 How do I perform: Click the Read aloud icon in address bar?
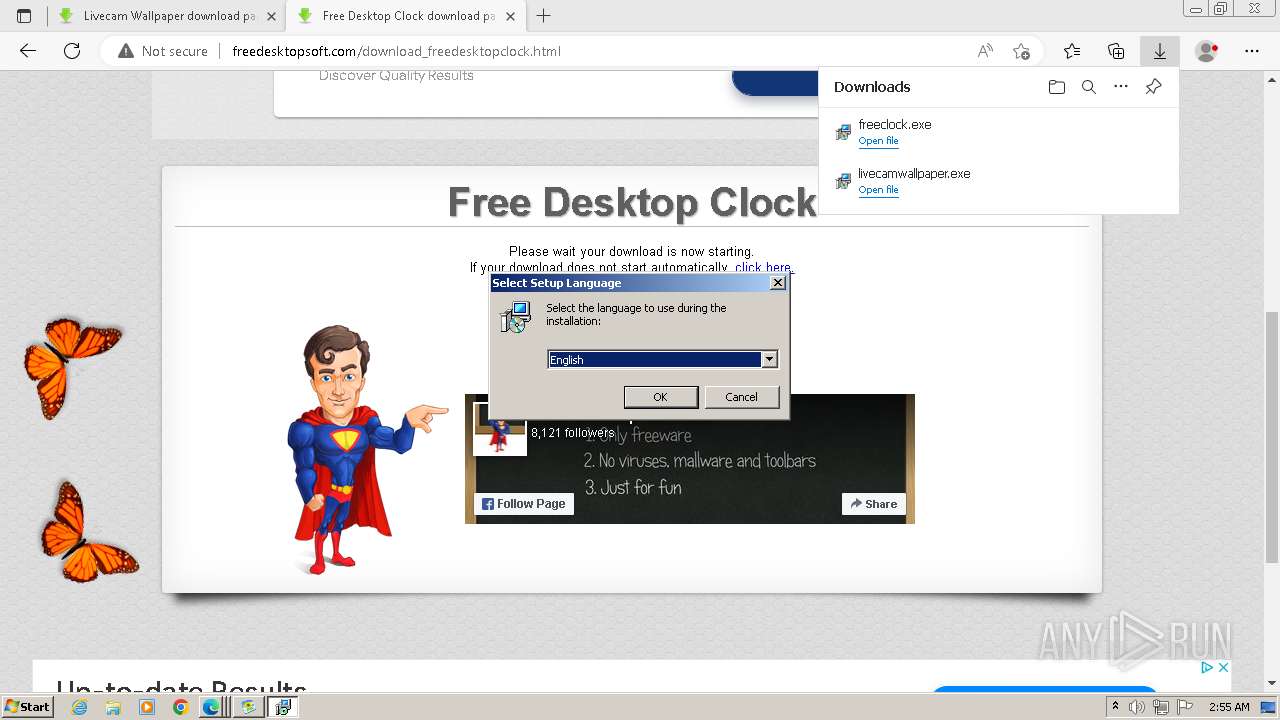985,51
